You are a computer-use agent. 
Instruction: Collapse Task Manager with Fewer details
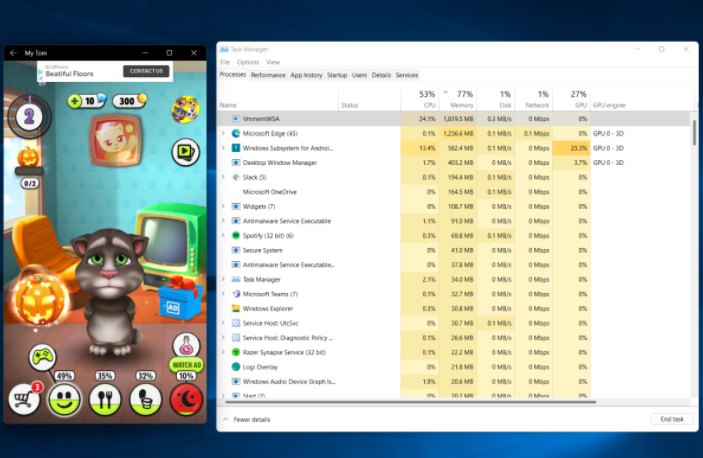[x=249, y=419]
